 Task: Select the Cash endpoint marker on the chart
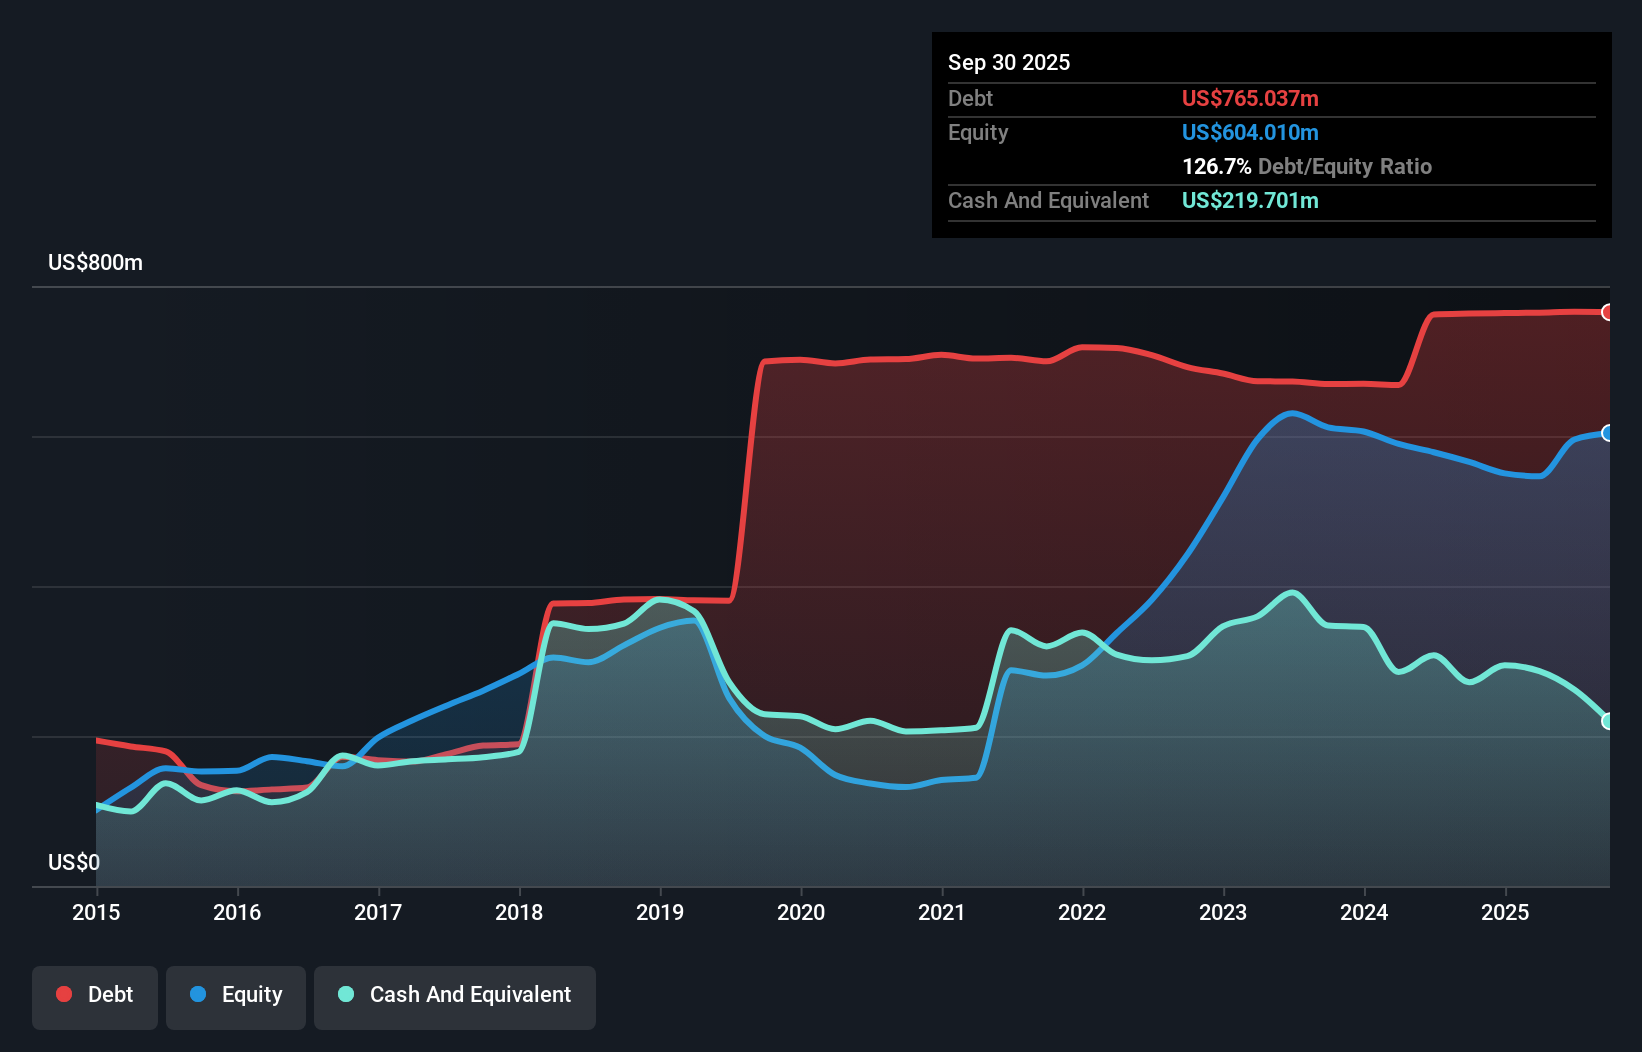click(x=1608, y=719)
